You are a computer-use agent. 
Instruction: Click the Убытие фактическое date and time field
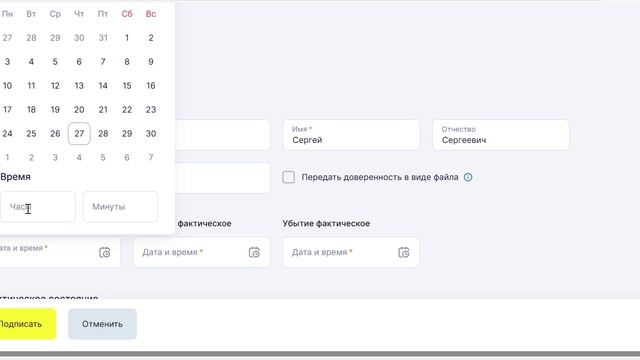click(x=351, y=253)
